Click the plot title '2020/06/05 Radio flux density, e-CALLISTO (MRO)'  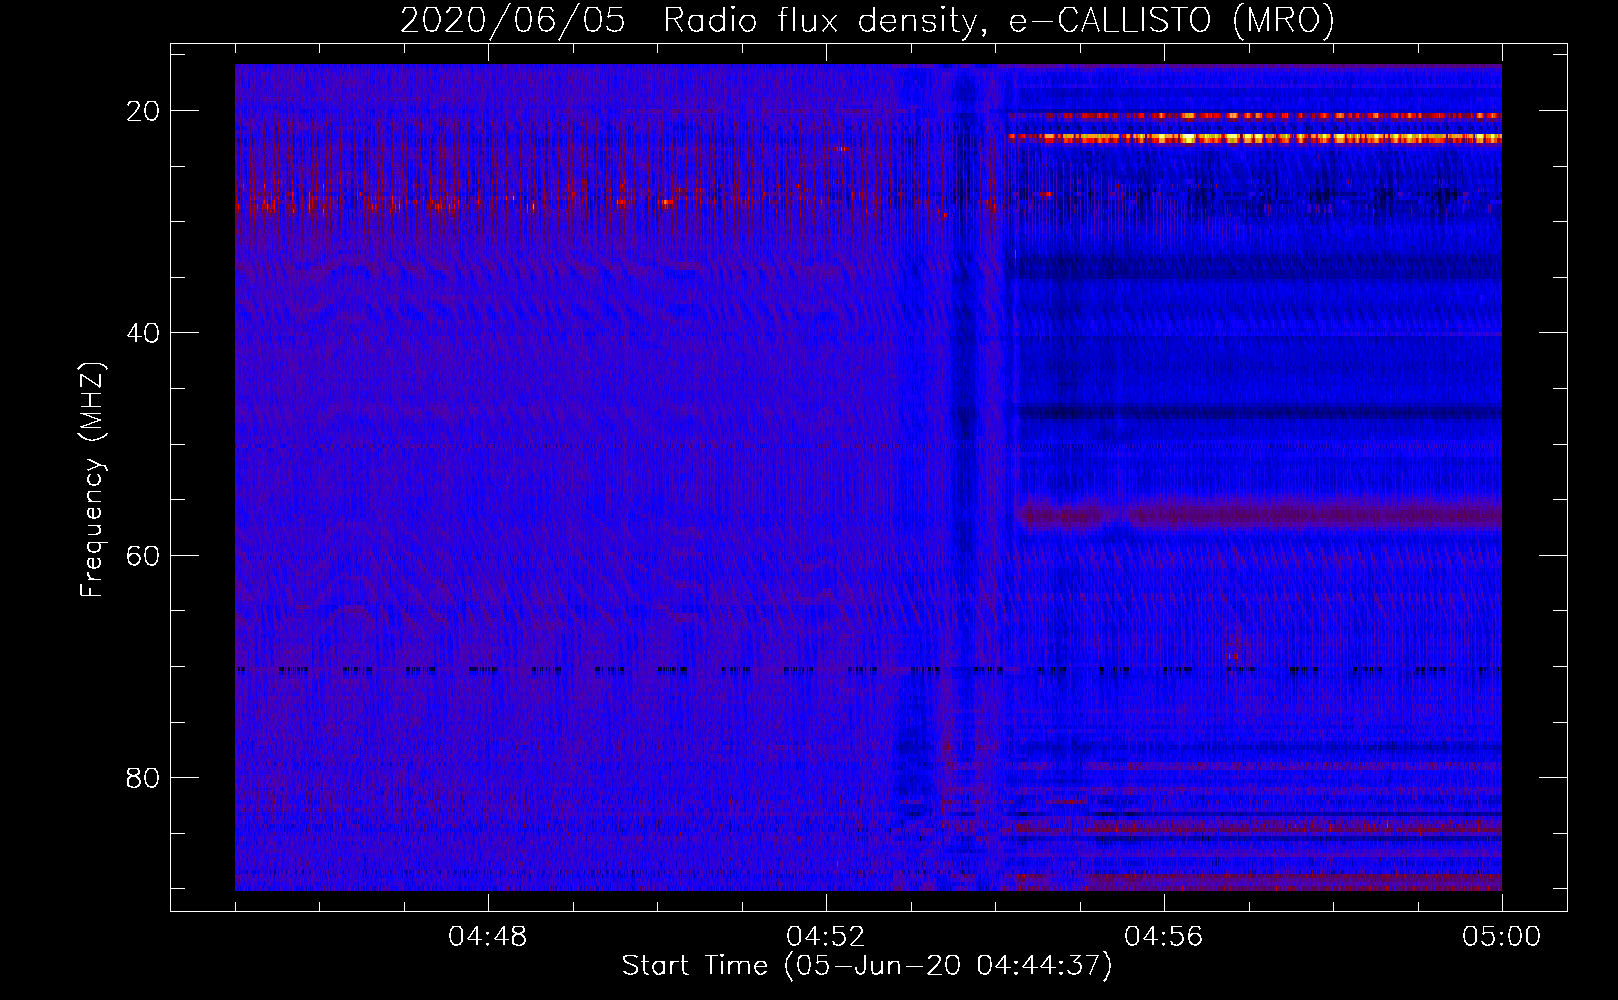tap(867, 20)
